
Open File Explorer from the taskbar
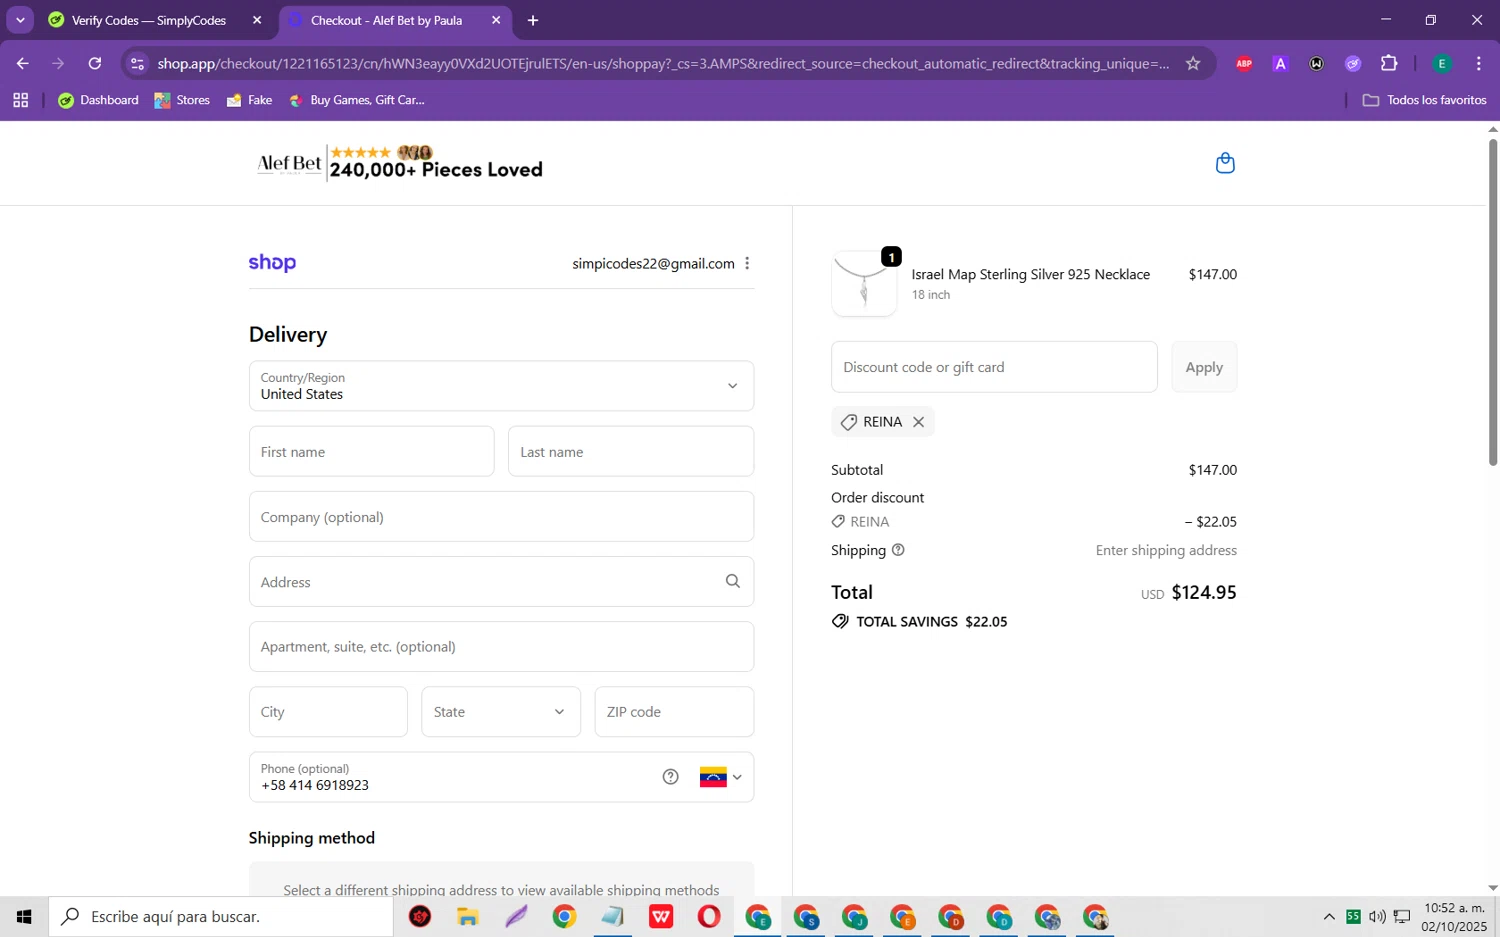point(468,916)
